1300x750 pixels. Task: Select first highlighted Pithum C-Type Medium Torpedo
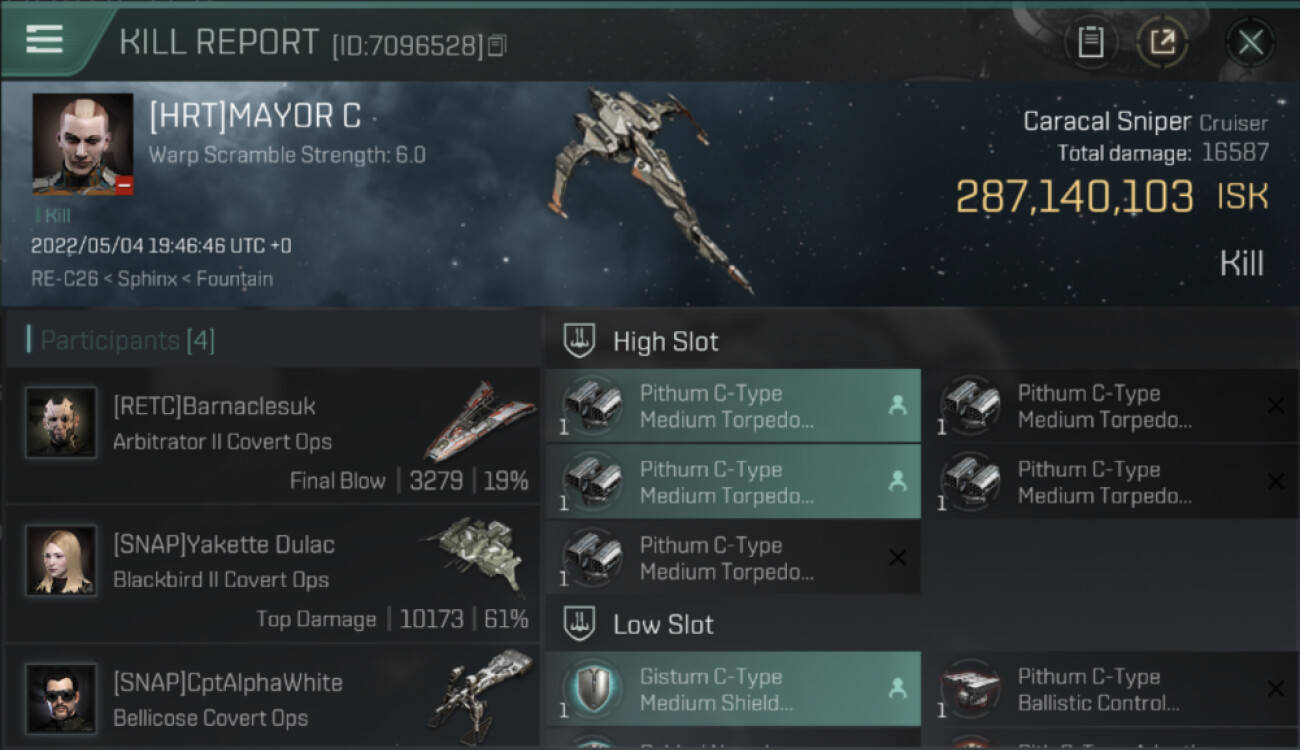coord(733,406)
